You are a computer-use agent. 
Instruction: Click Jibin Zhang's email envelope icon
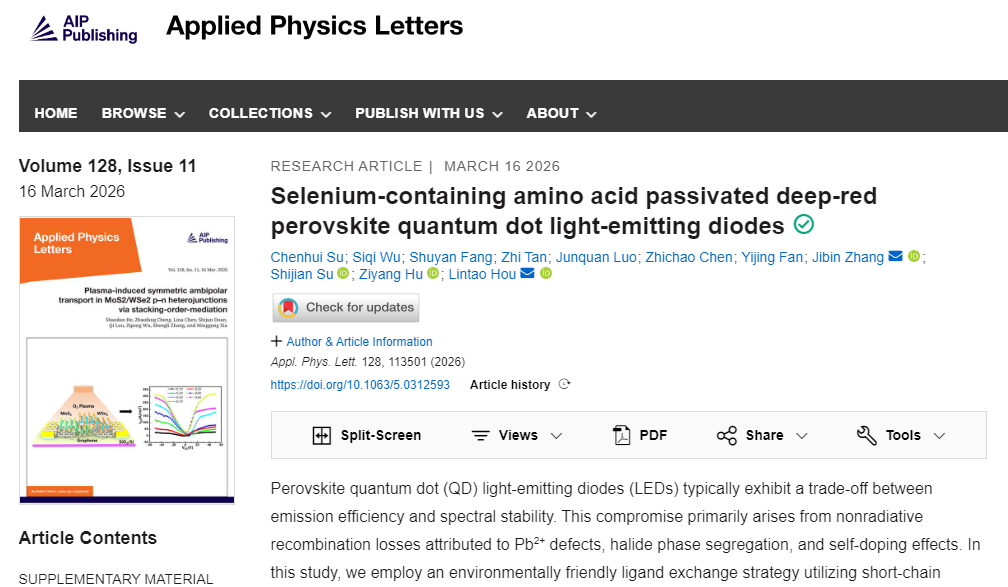(x=895, y=257)
